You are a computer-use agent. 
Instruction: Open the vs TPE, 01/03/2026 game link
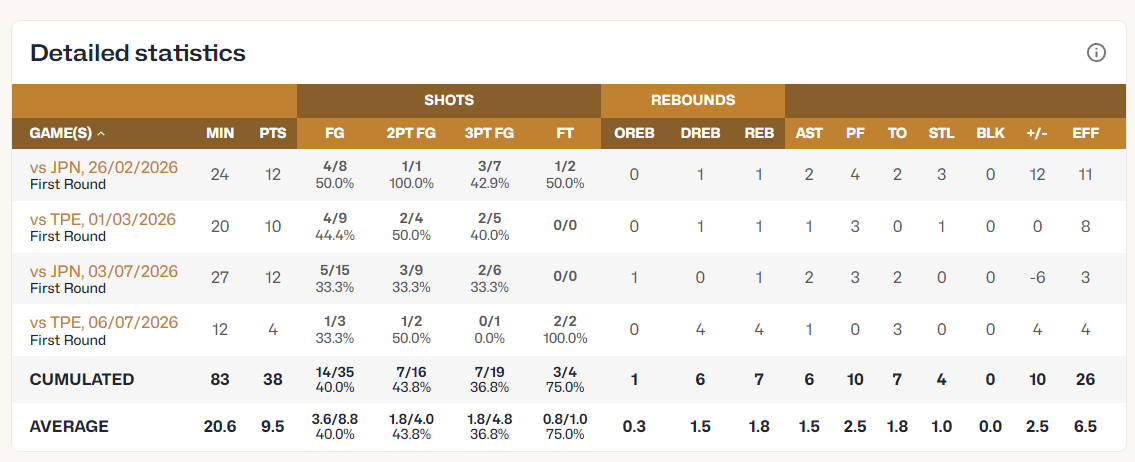(x=103, y=219)
